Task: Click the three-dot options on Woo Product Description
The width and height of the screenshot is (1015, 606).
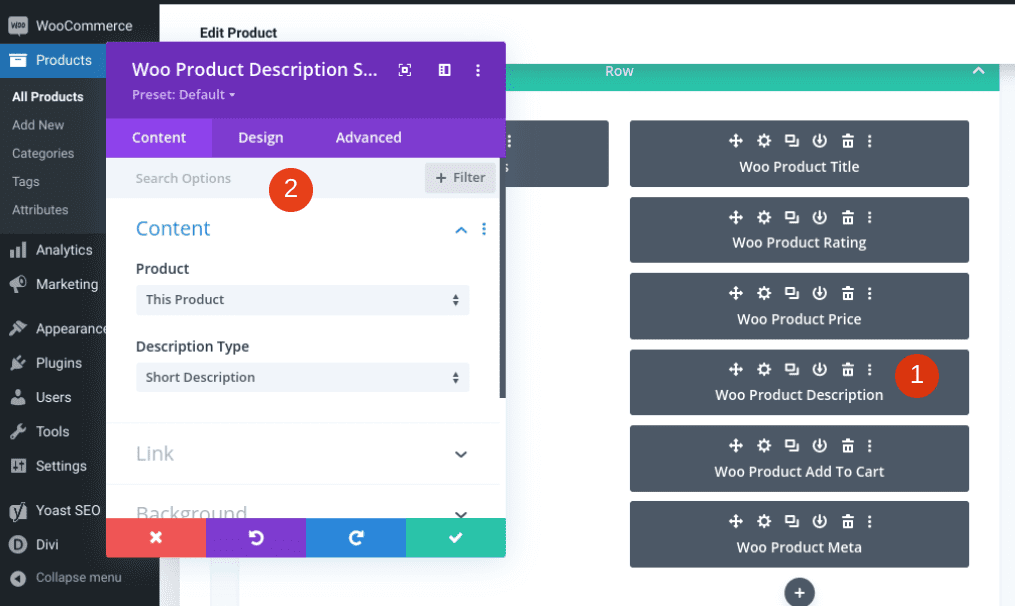Action: (x=868, y=369)
